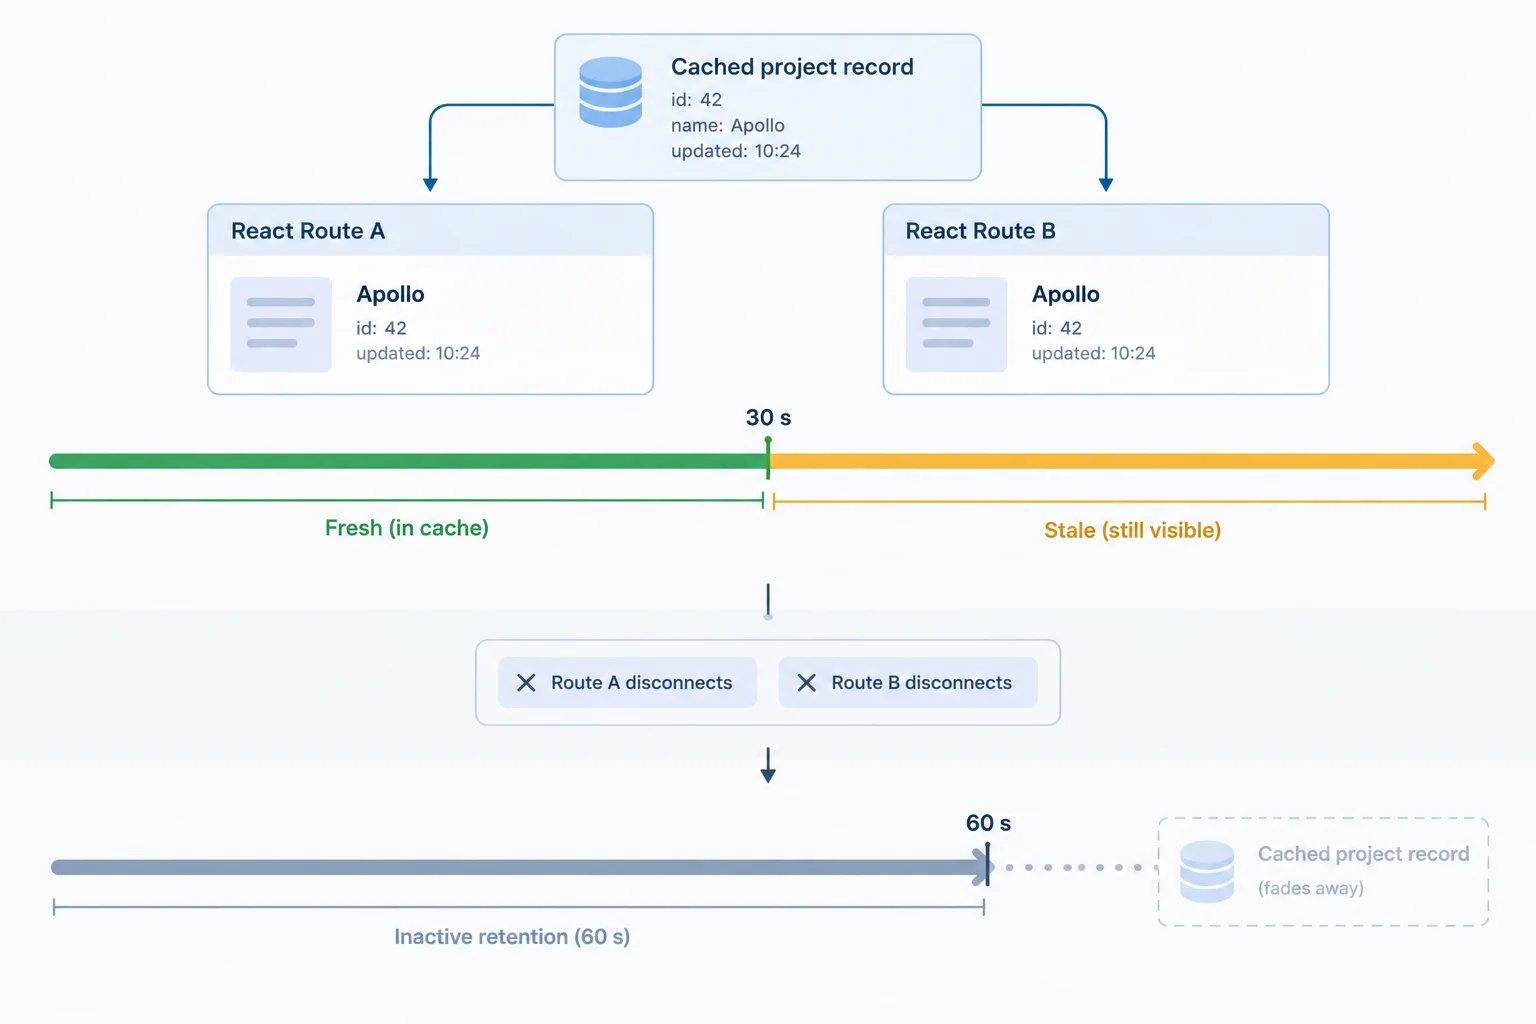Click the green fresh segment of the timeline bar
The height and width of the screenshot is (1024, 1536).
tap(408, 461)
